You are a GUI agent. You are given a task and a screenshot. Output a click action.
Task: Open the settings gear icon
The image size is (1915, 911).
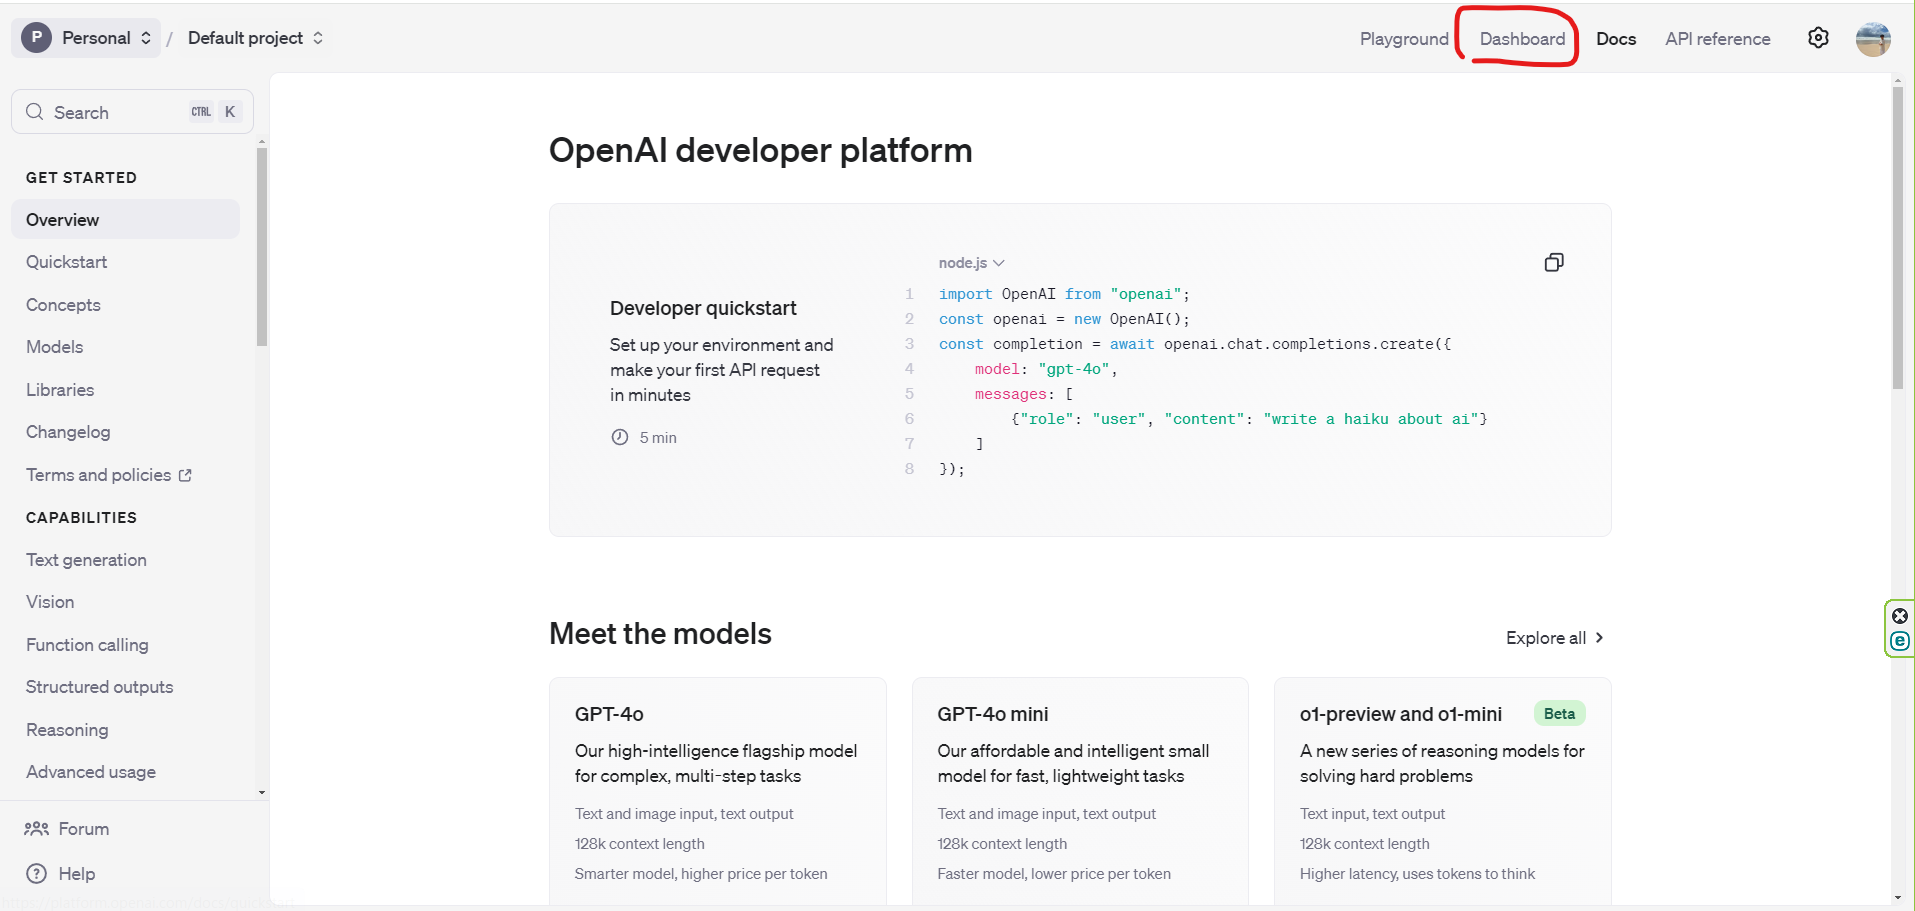1818,37
